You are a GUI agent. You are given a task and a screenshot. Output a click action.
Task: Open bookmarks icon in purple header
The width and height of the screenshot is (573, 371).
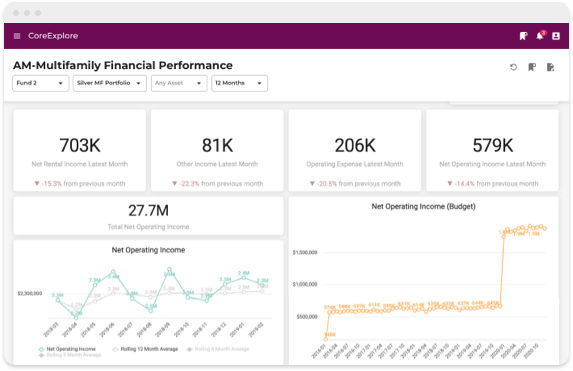click(x=523, y=36)
